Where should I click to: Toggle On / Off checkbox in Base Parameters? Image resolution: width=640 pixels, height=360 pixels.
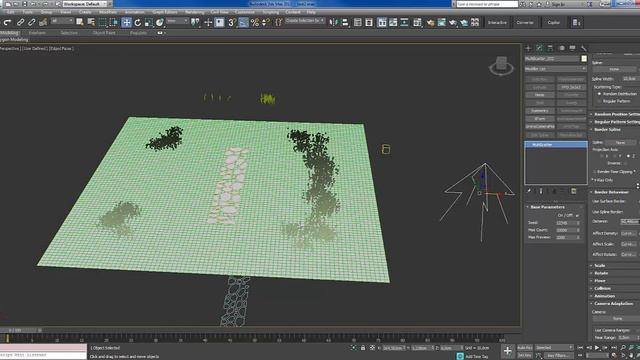point(577,216)
